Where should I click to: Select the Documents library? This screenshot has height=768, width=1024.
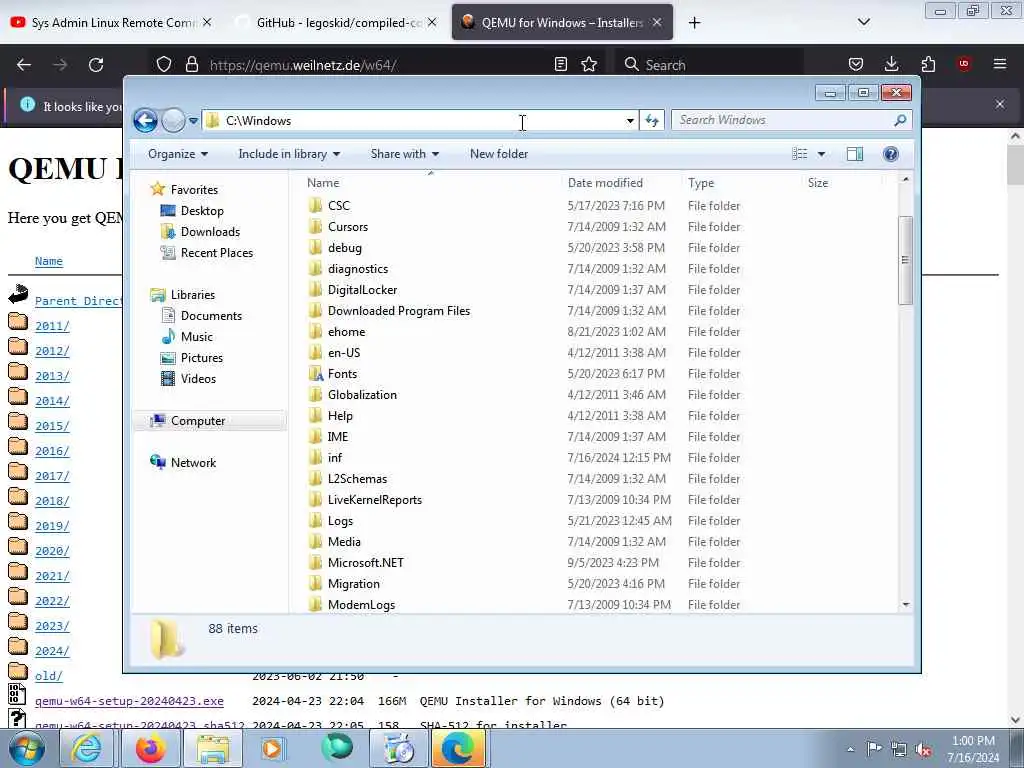click(211, 316)
